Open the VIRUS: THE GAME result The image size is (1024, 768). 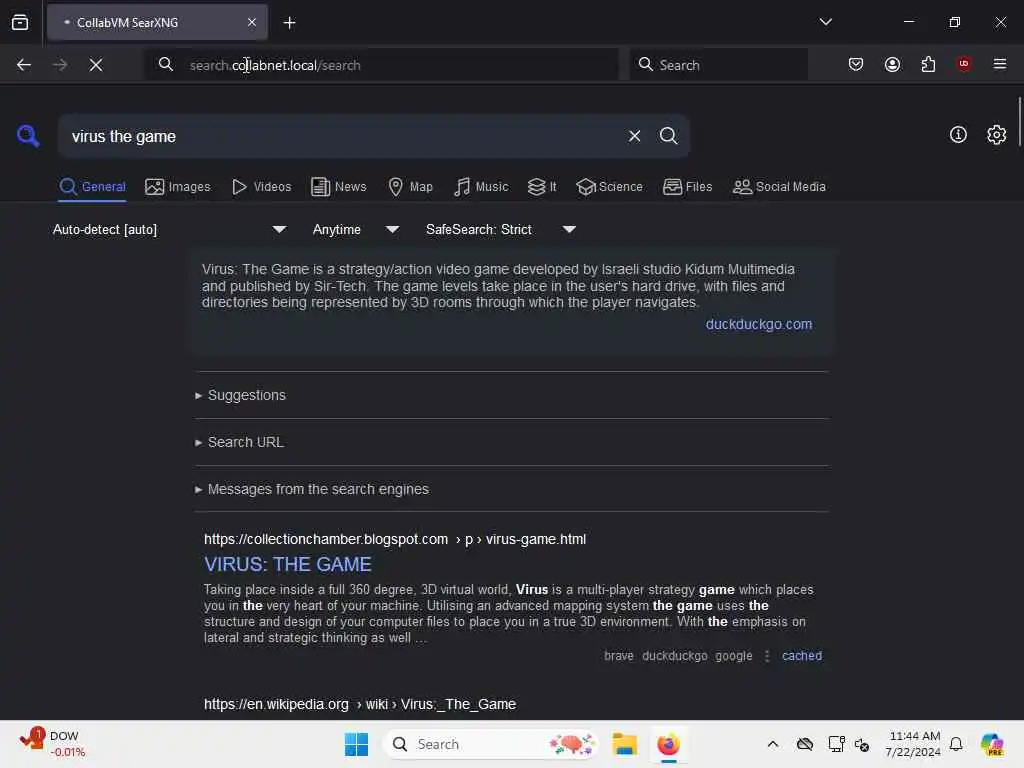(288, 564)
